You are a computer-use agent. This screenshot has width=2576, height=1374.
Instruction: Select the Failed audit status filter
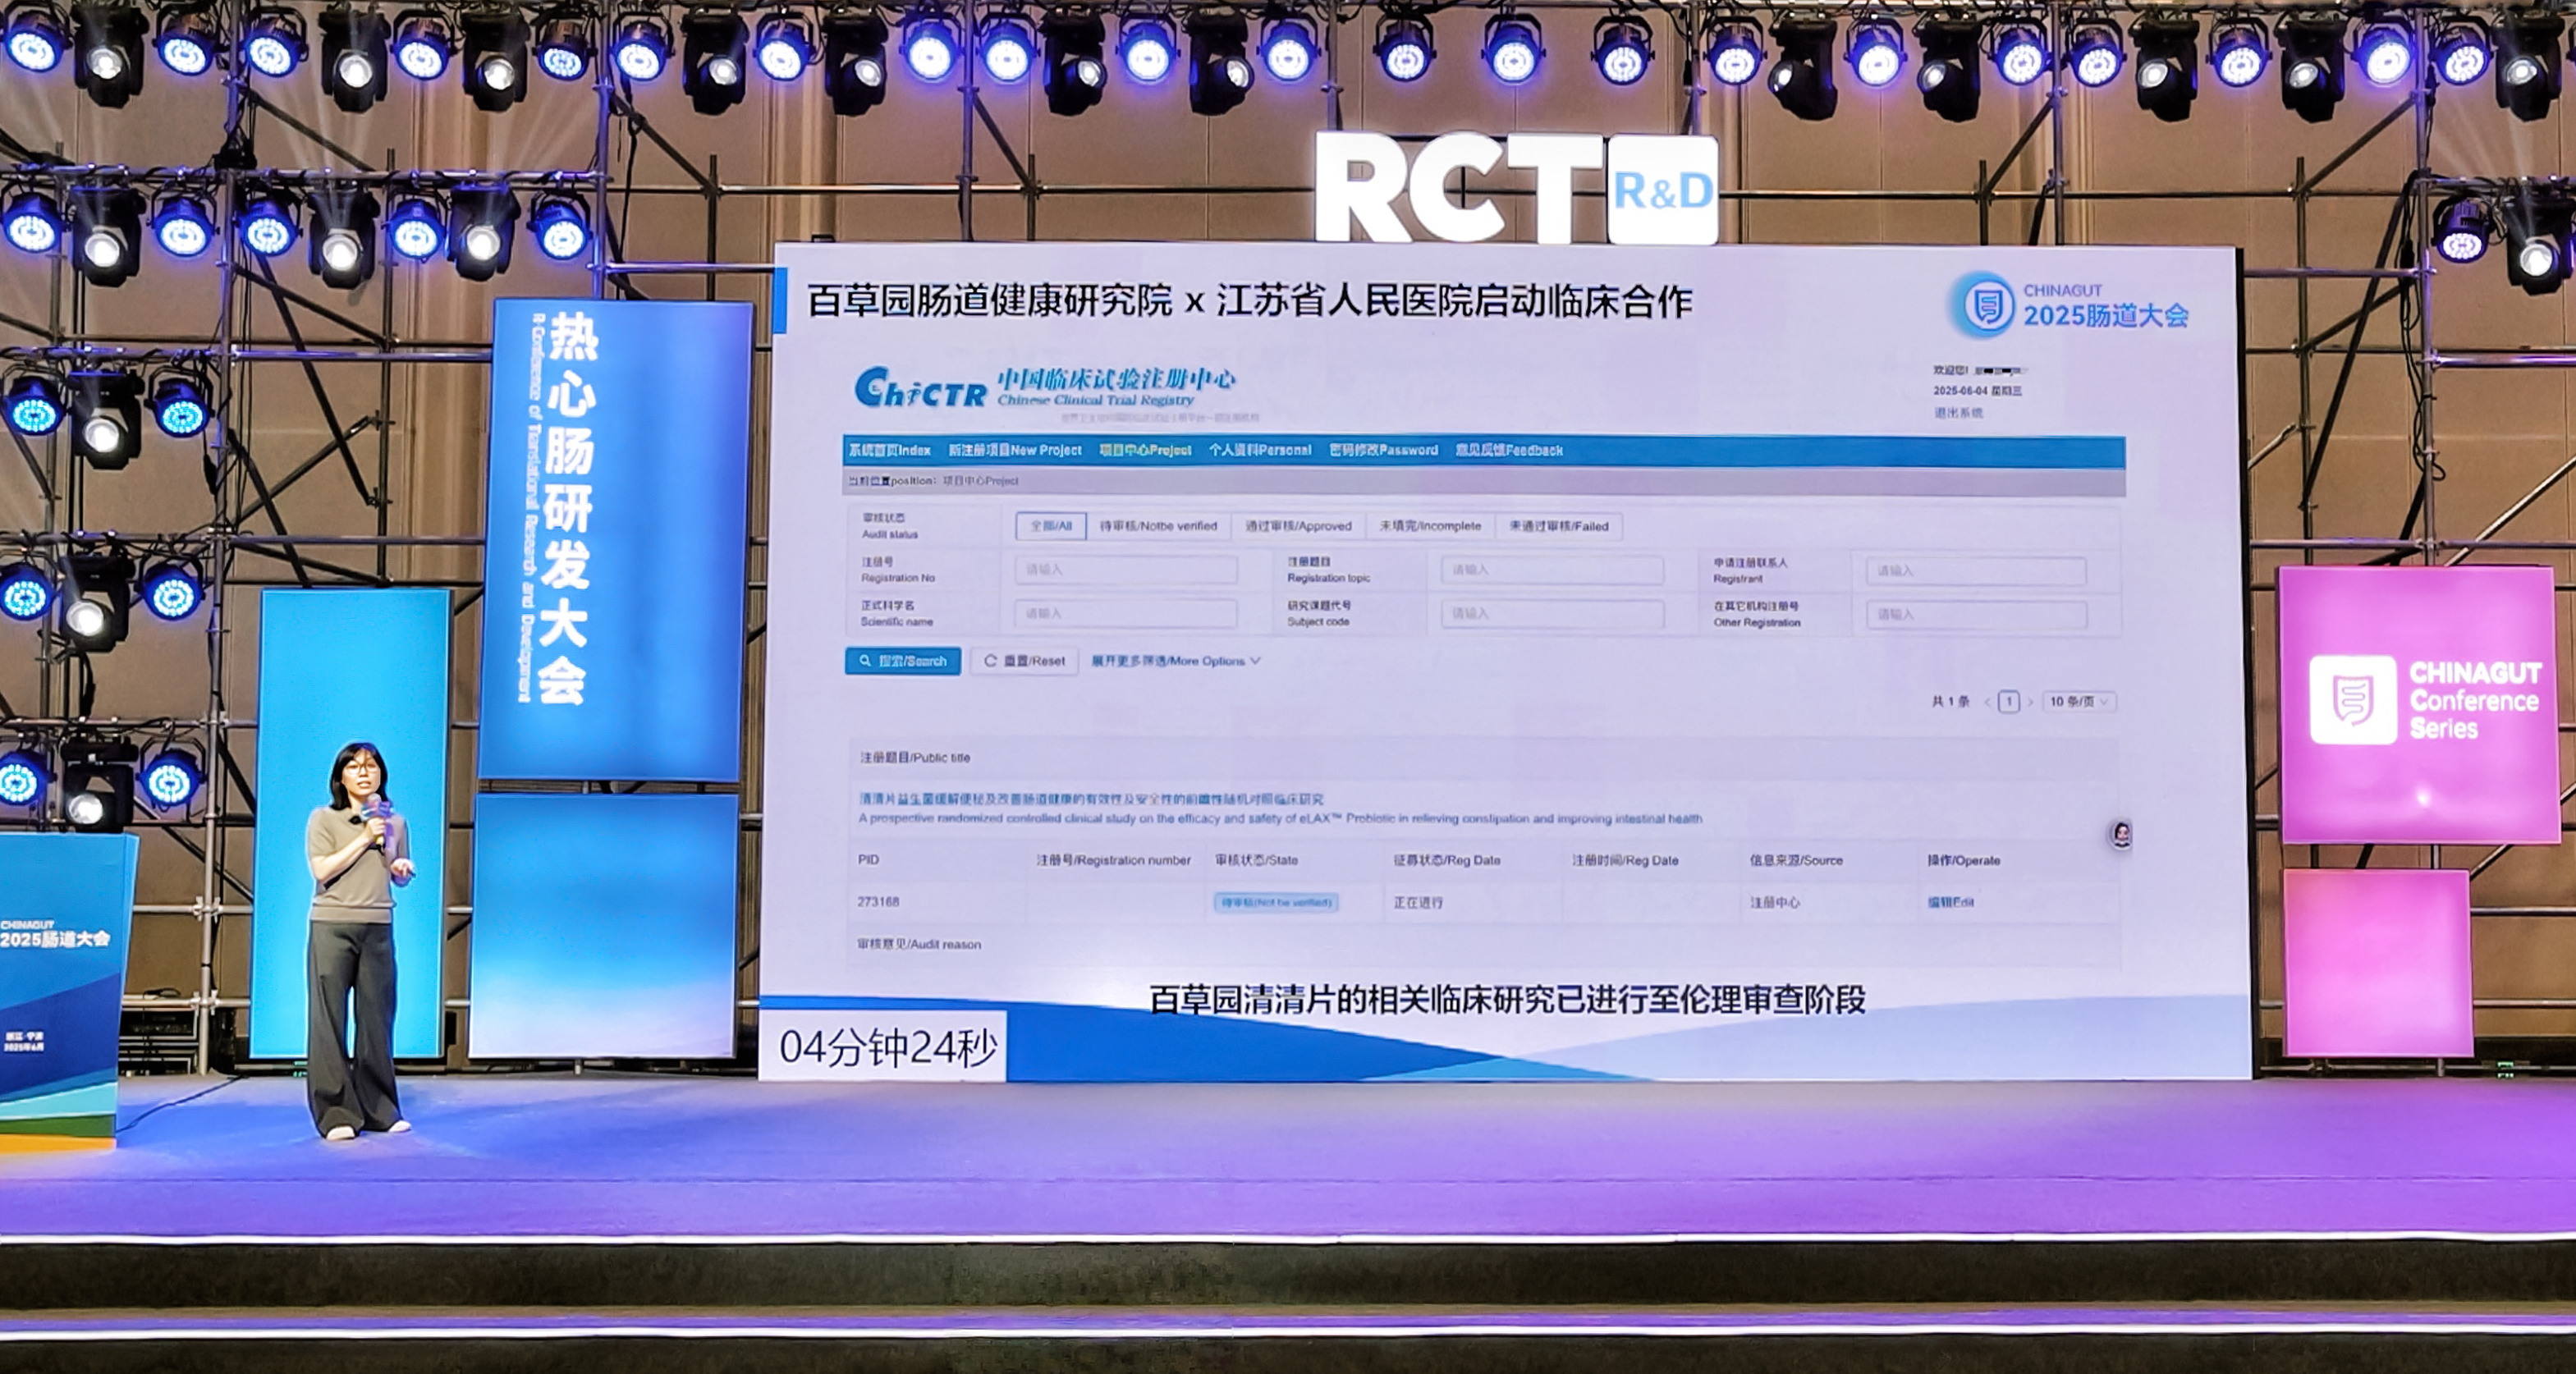[x=1558, y=526]
